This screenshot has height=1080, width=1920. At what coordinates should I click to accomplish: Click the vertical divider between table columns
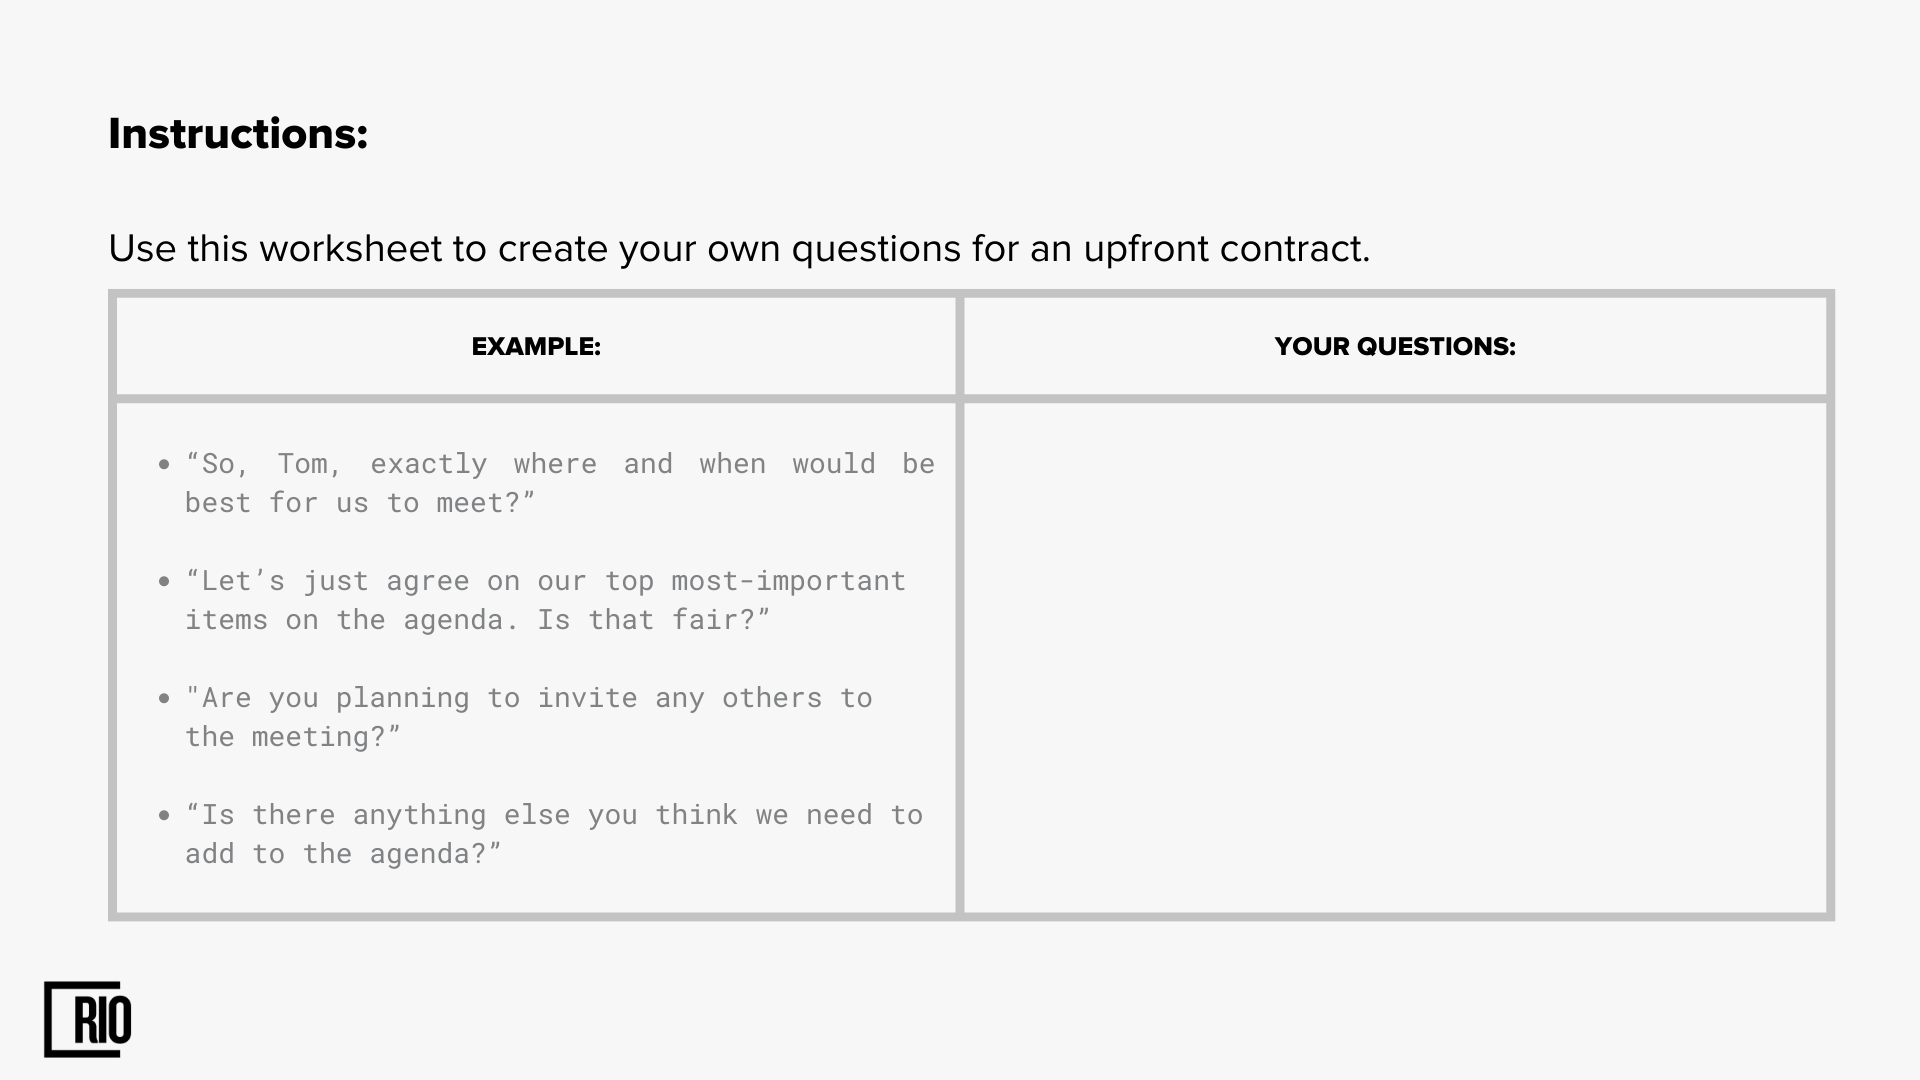[x=960, y=605]
